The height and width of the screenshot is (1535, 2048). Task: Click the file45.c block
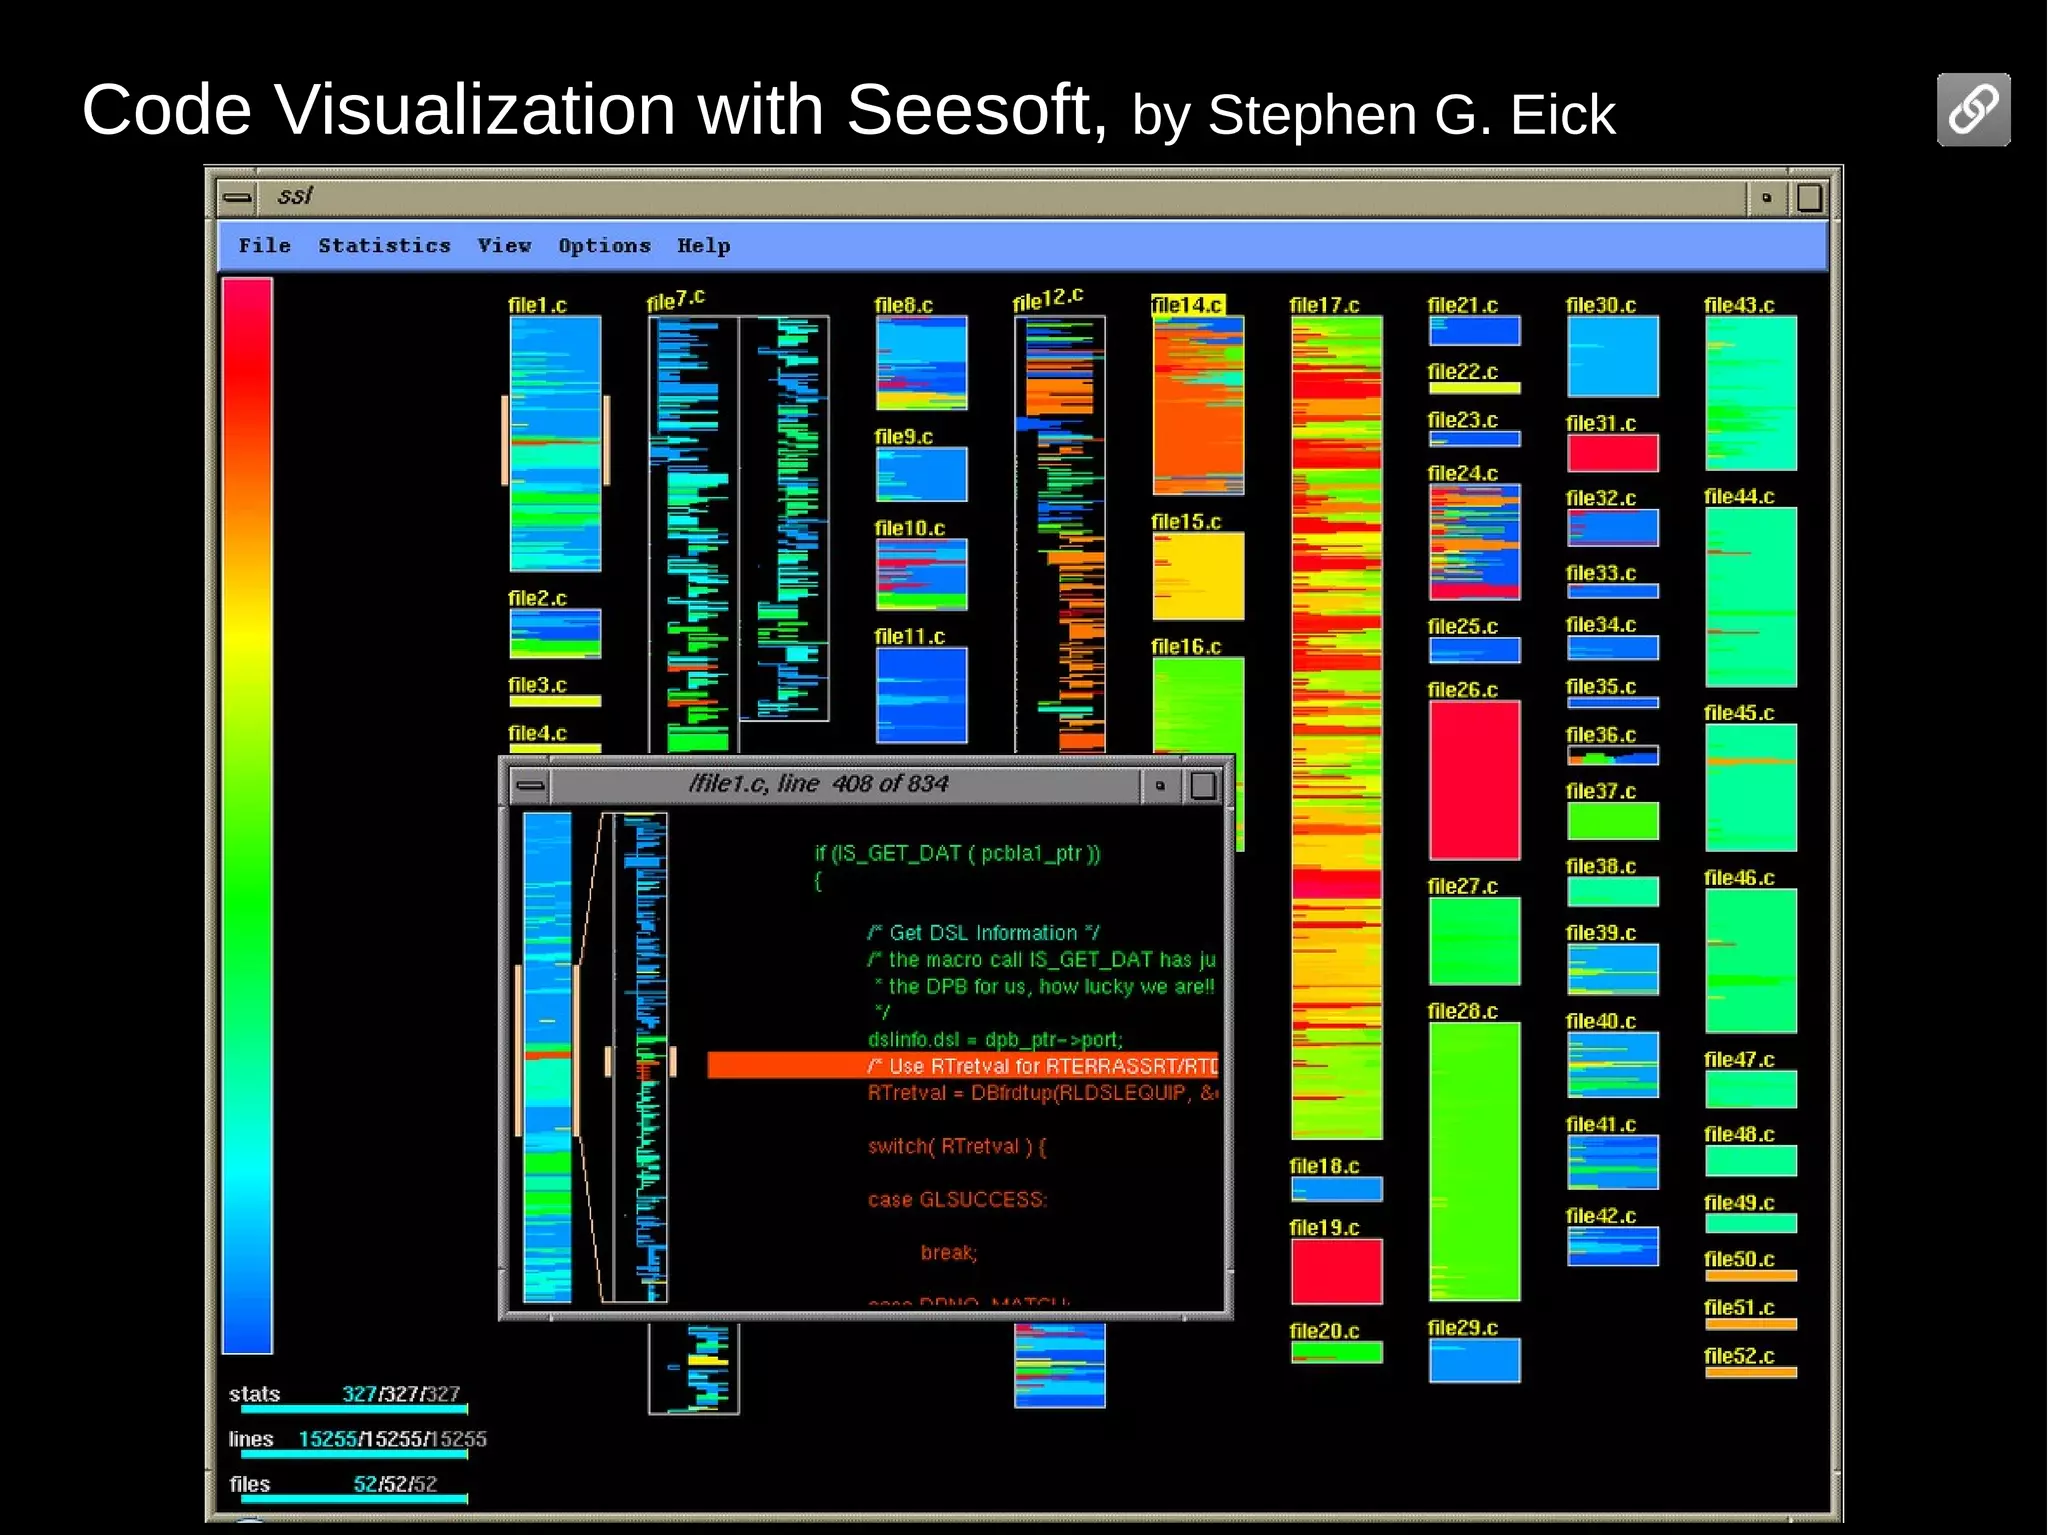[x=1750, y=788]
